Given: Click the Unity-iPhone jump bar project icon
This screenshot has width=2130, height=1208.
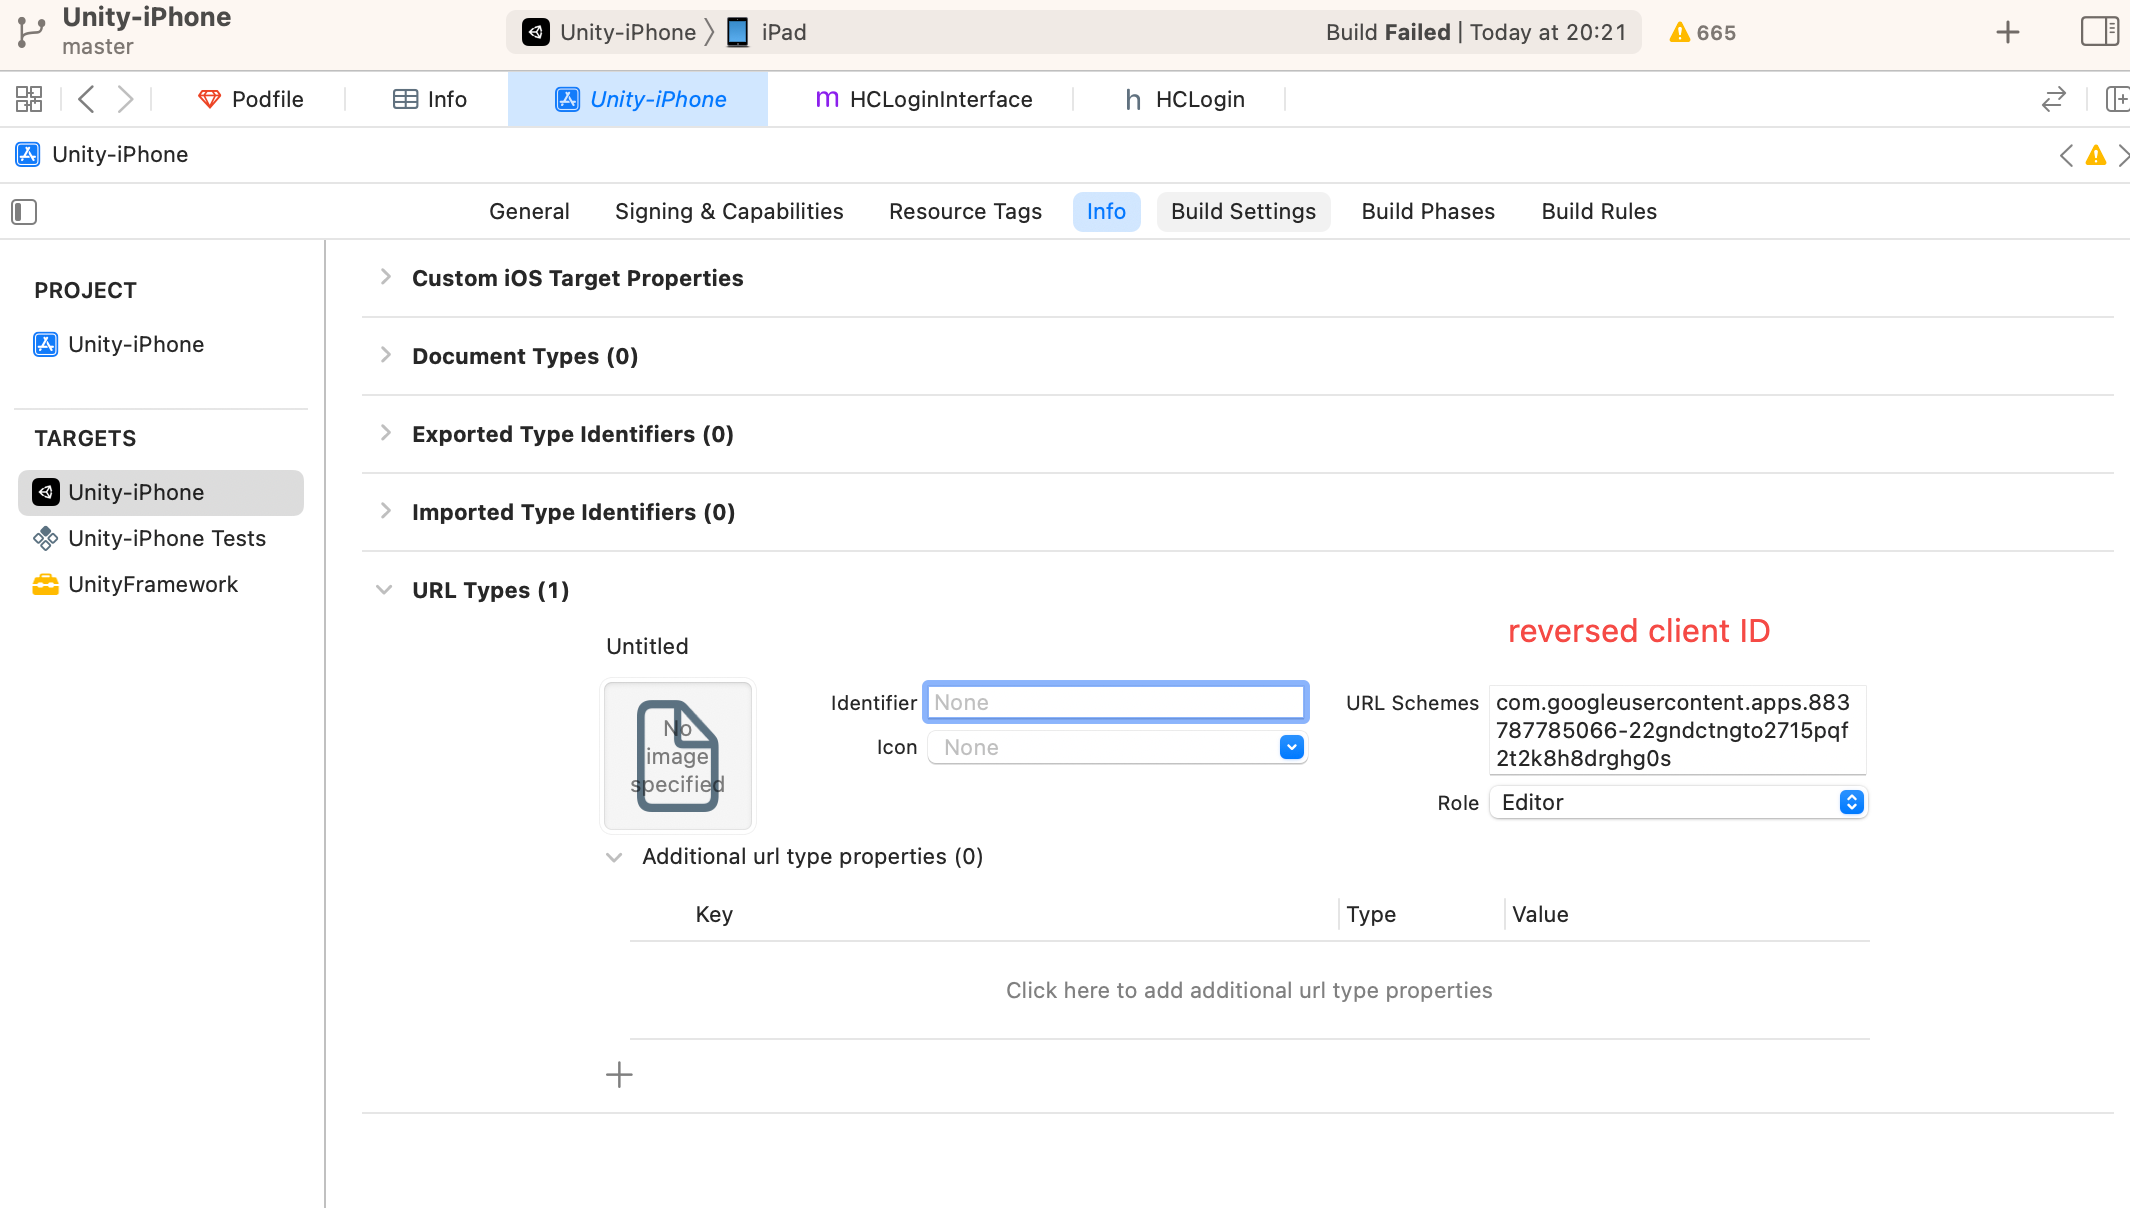Looking at the screenshot, I should point(28,154).
